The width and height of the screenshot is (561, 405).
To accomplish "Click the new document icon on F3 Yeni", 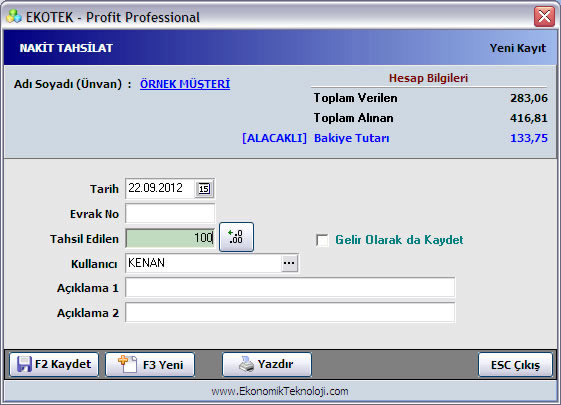I will [x=128, y=364].
